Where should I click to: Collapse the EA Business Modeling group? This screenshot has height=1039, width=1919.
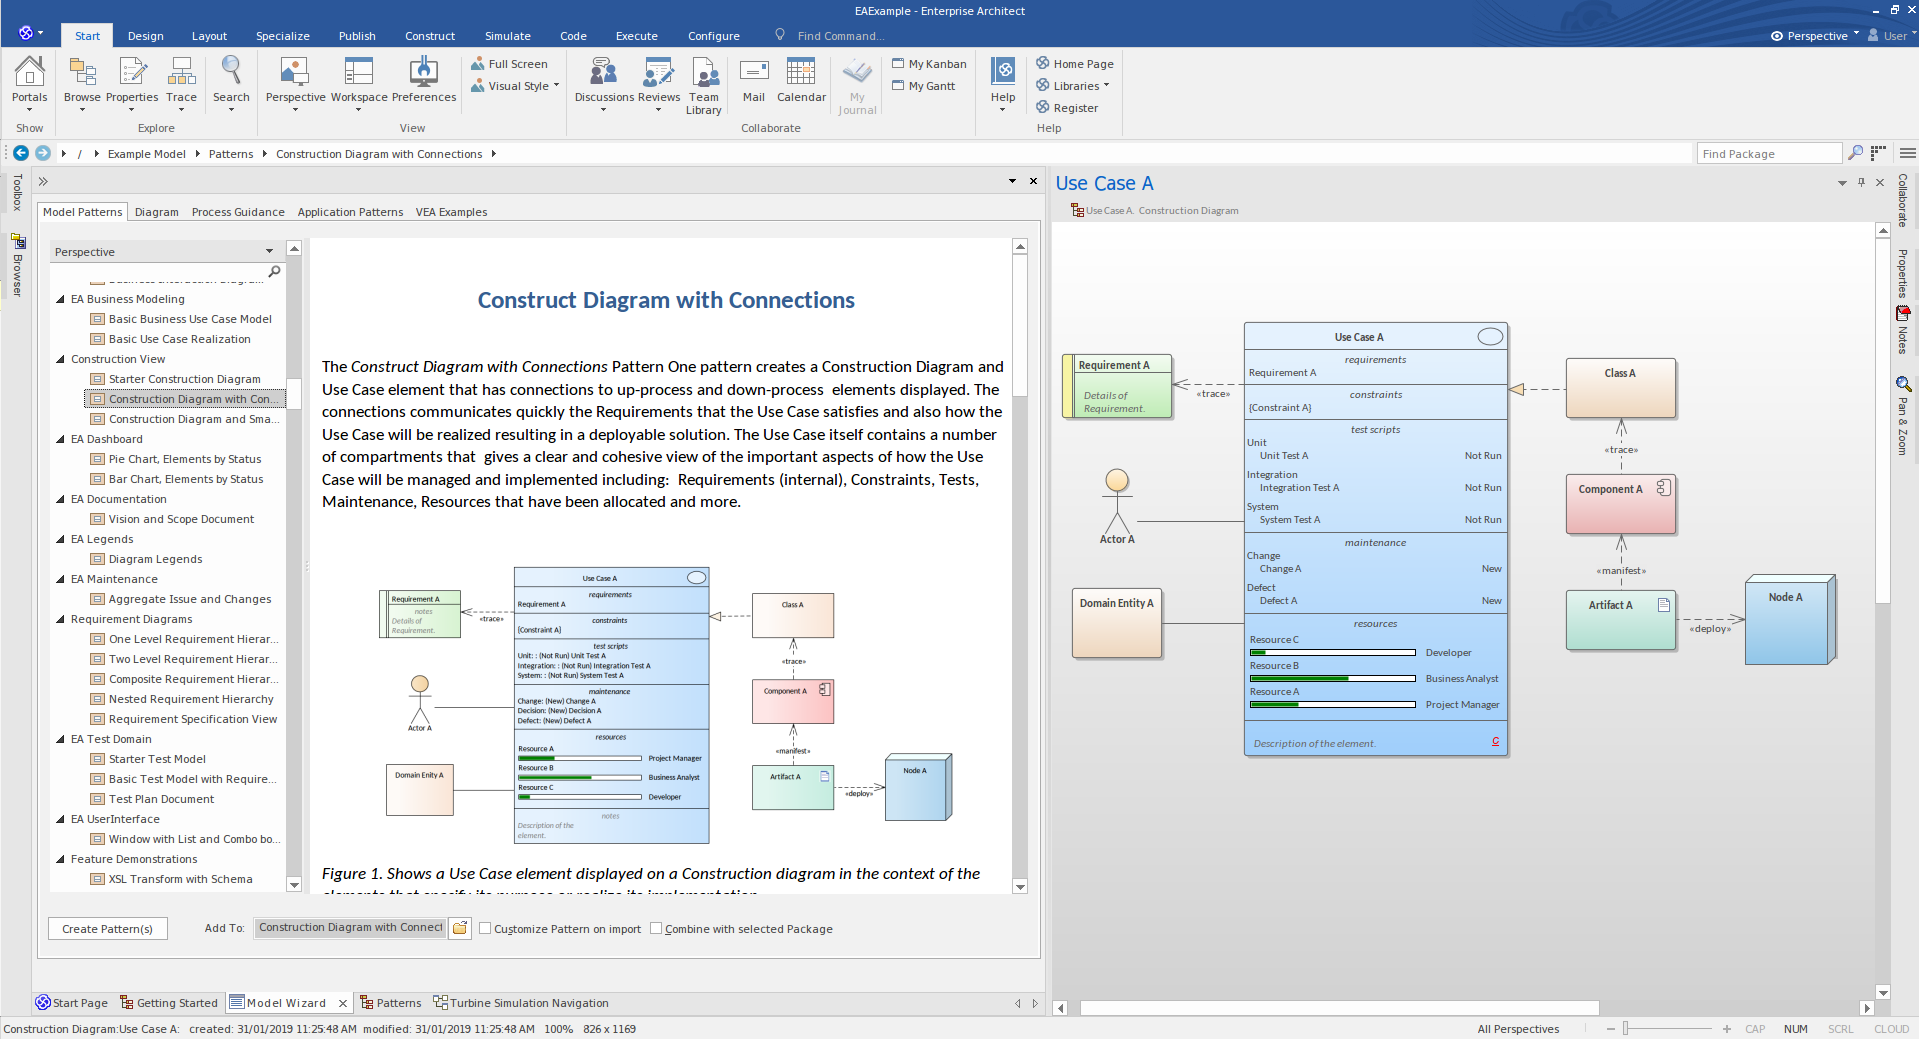tap(60, 299)
